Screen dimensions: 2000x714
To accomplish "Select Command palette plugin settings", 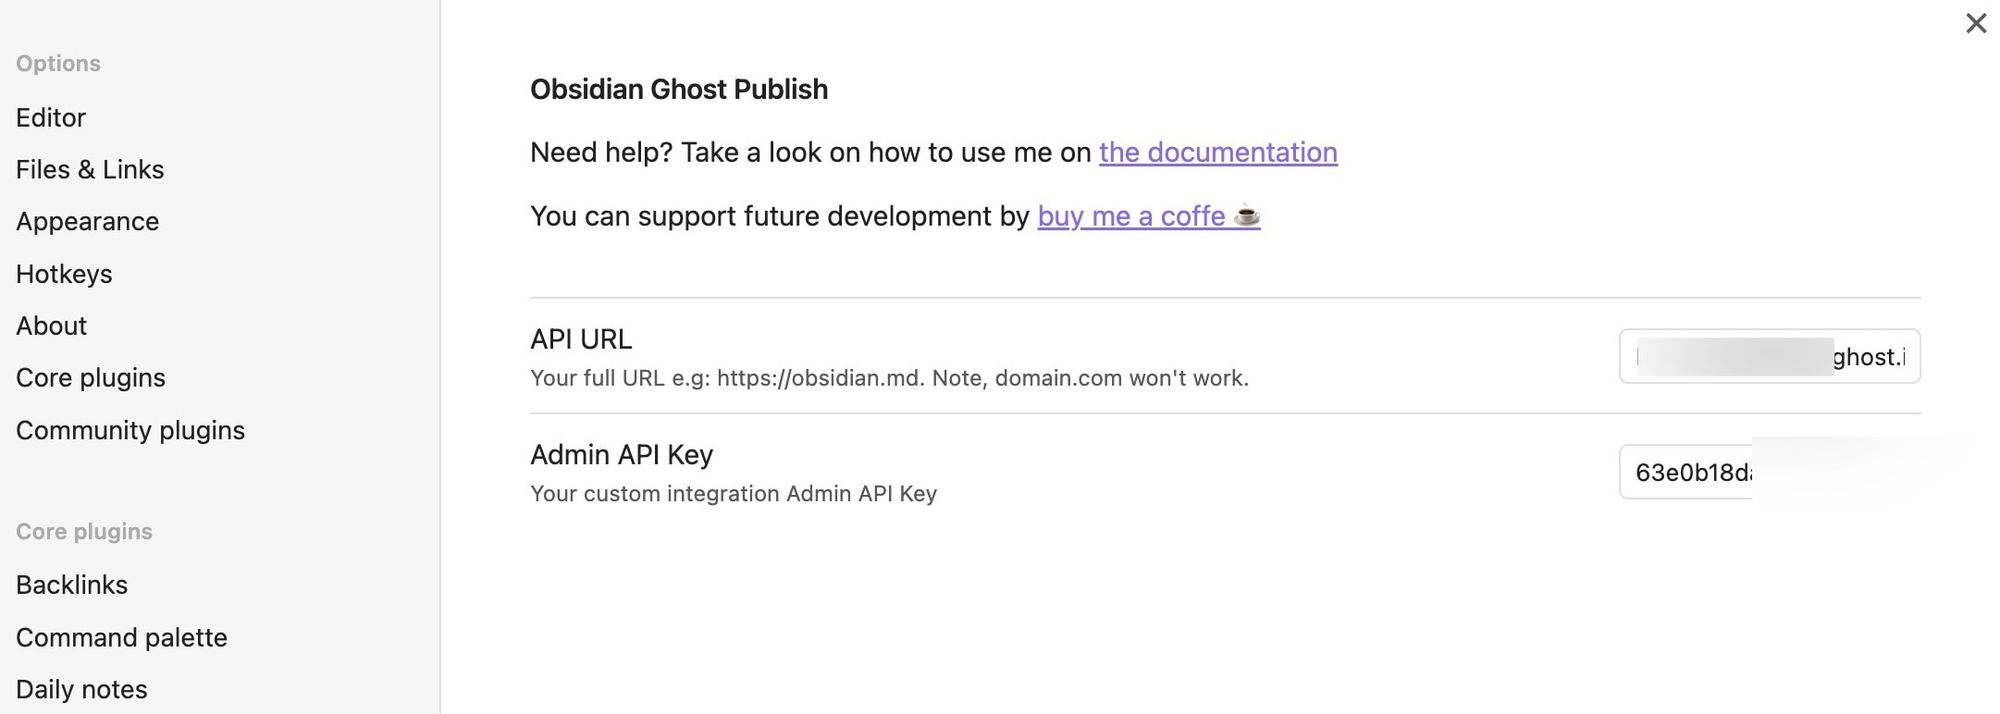I will click(x=121, y=637).
